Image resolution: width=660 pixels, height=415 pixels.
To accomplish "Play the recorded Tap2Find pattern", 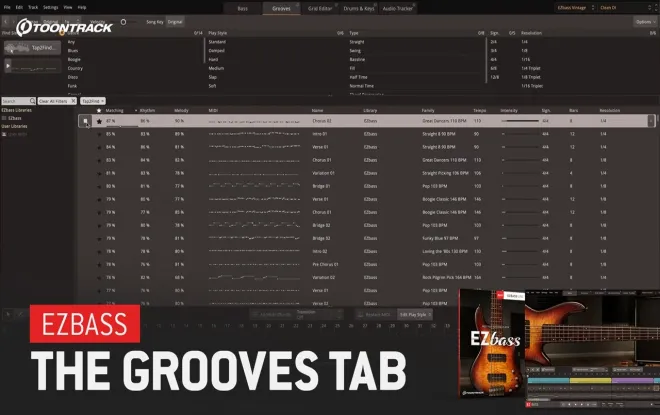I will coord(8,66).
